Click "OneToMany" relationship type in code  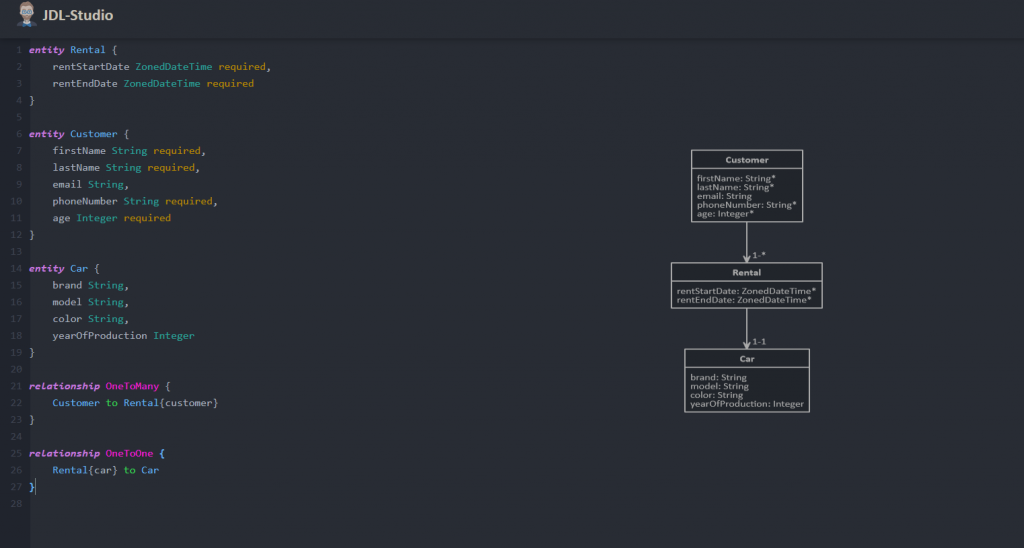[x=132, y=386]
